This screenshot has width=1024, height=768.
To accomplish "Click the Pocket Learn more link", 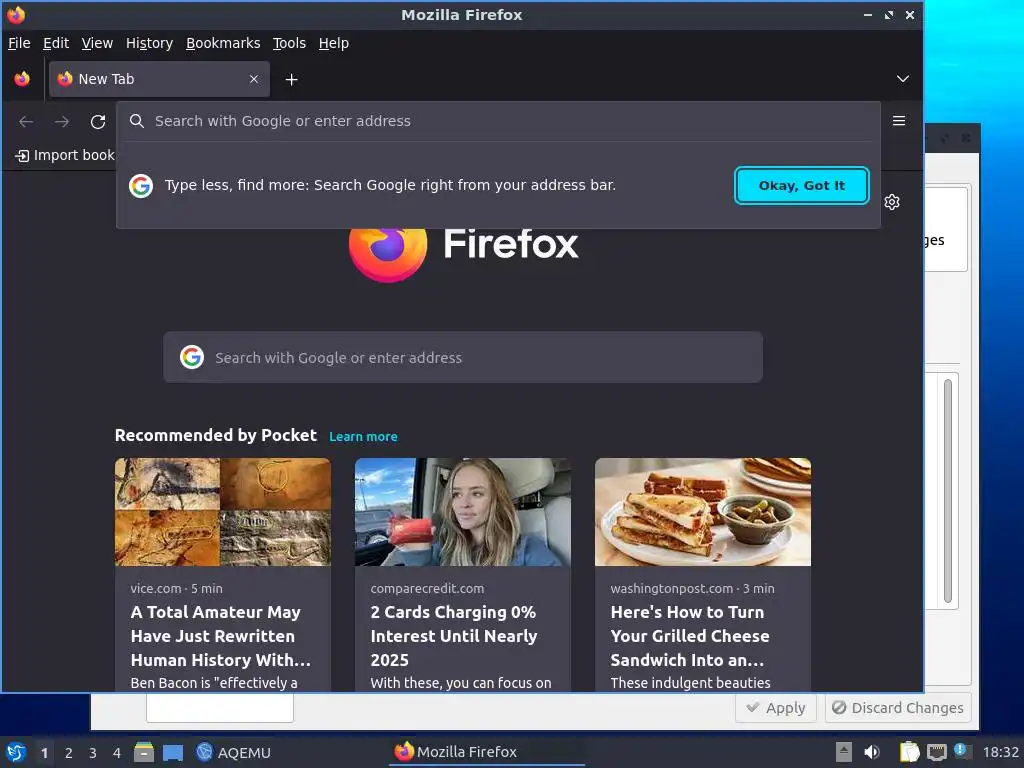I will pos(363,436).
